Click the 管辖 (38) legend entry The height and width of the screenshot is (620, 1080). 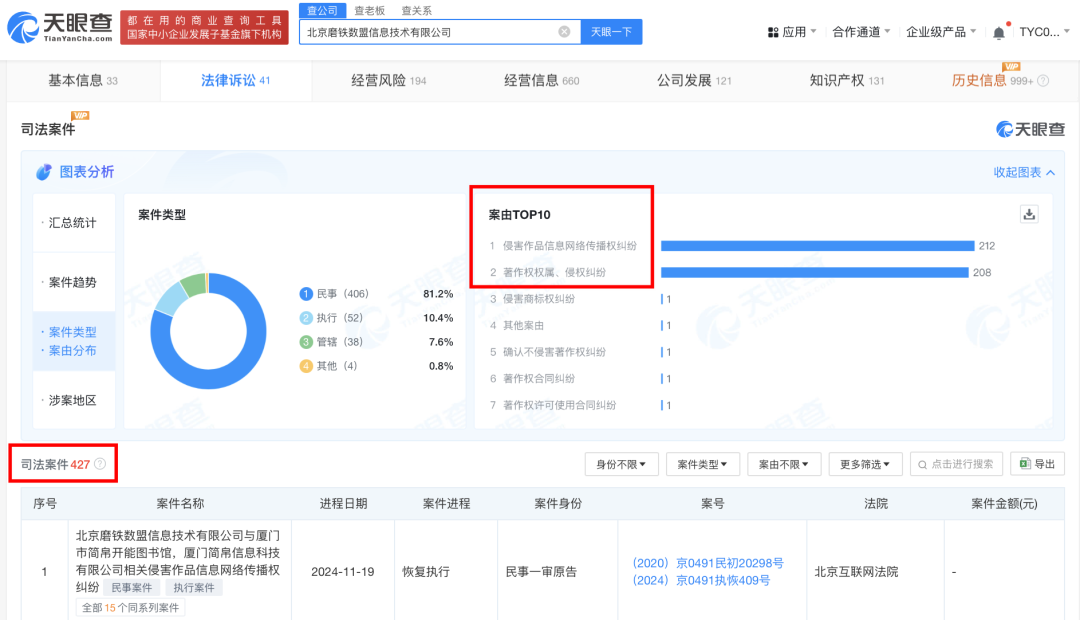(332, 342)
